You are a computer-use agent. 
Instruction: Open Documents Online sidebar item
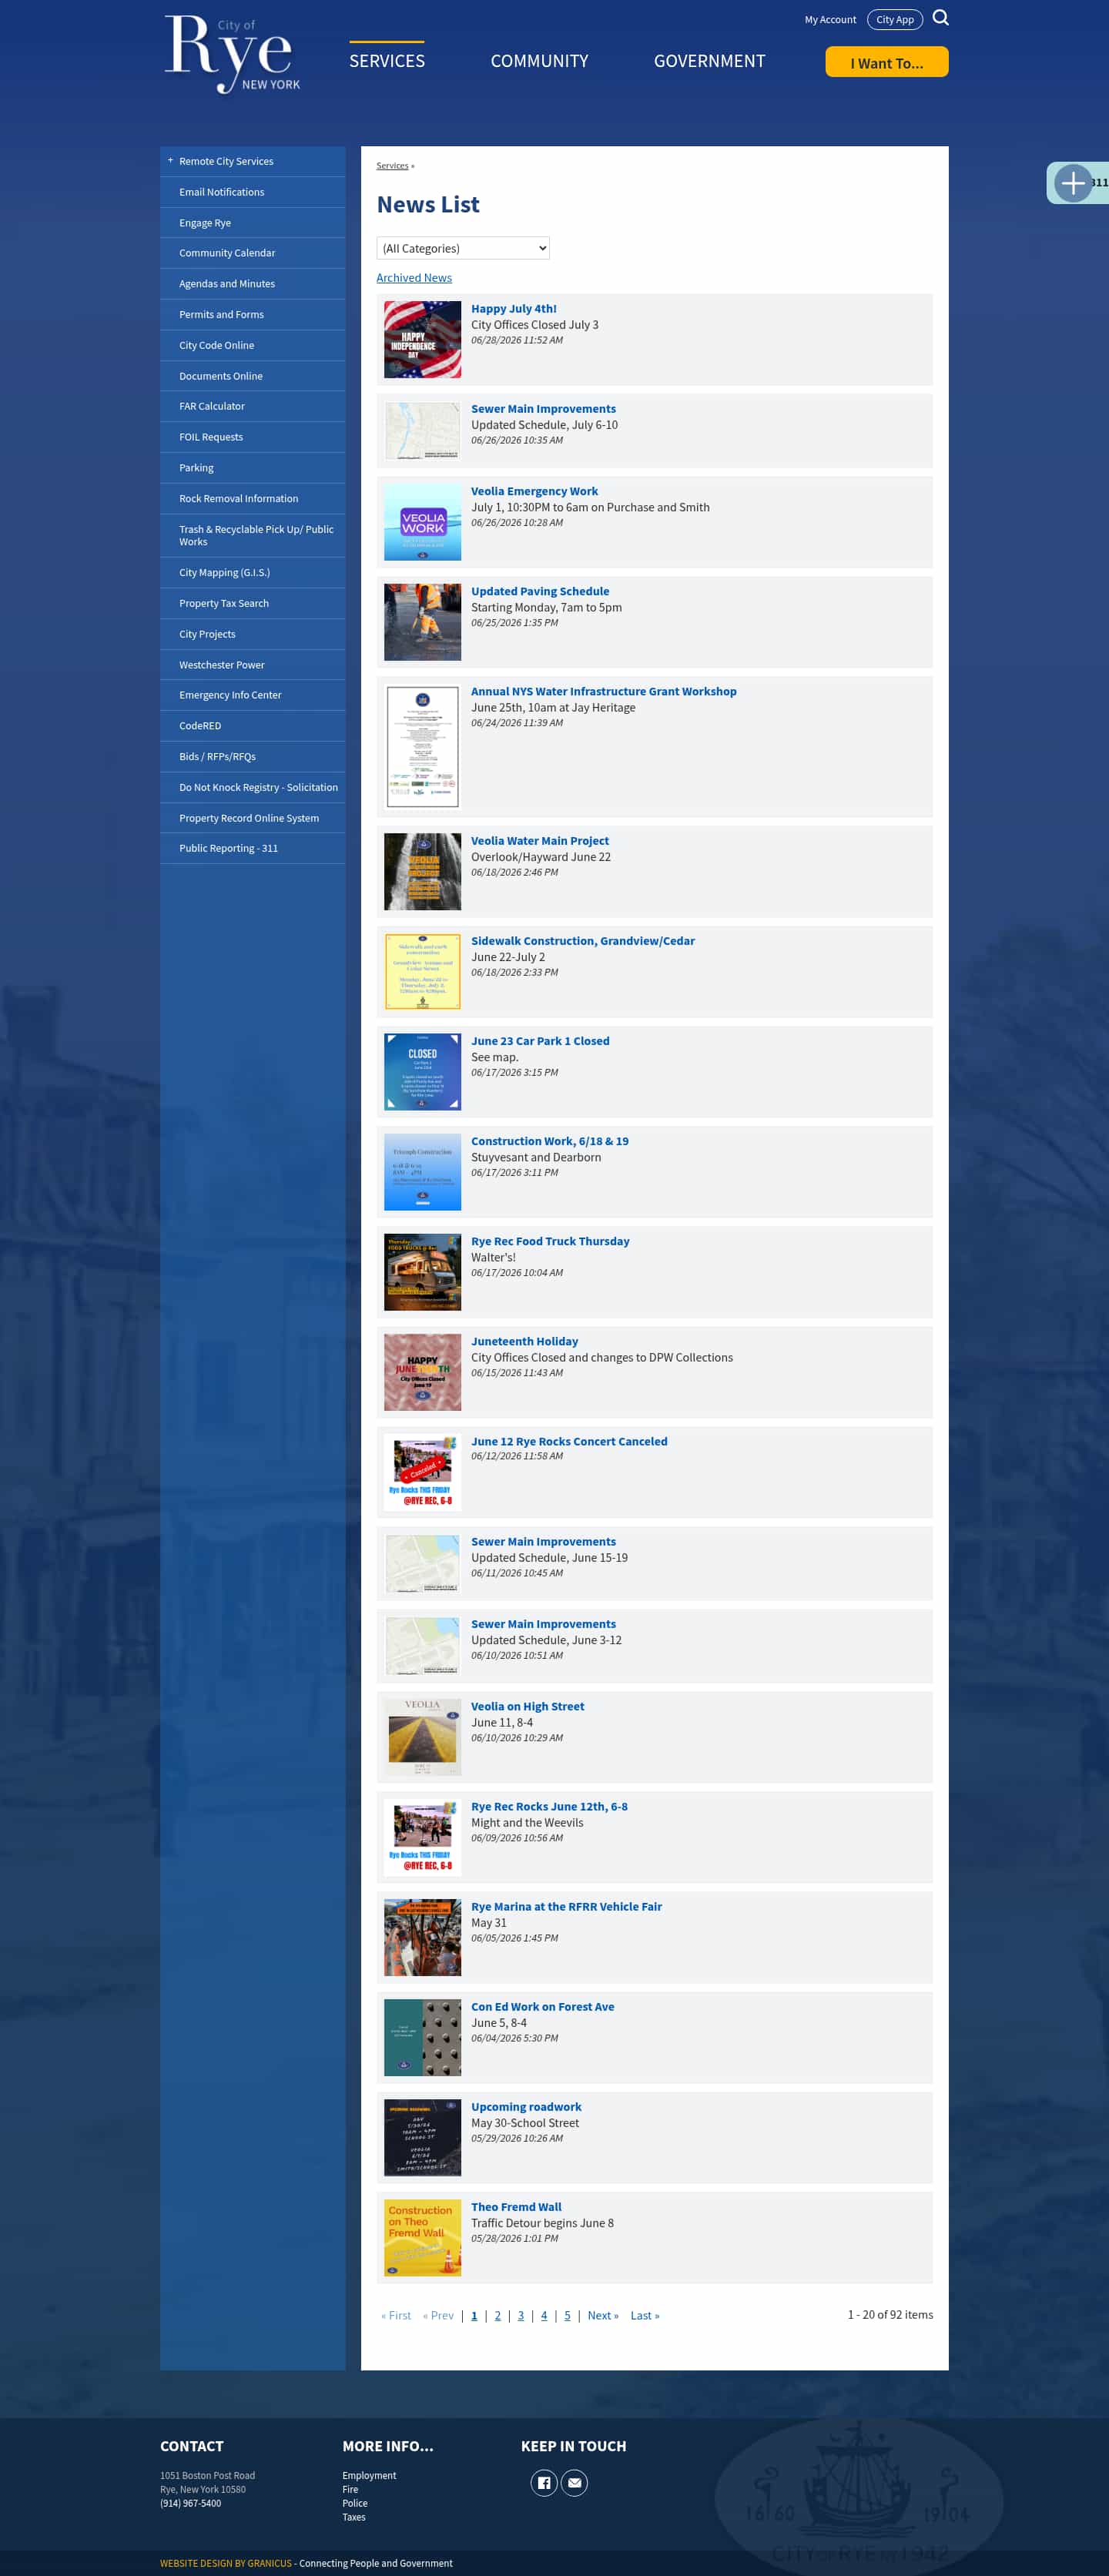pyautogui.click(x=252, y=376)
